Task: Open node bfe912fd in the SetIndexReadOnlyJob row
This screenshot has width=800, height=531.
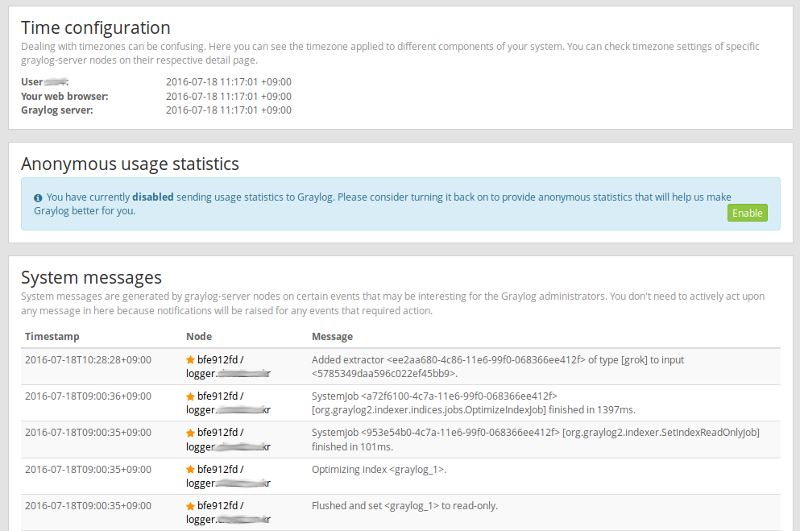Action: coord(220,432)
